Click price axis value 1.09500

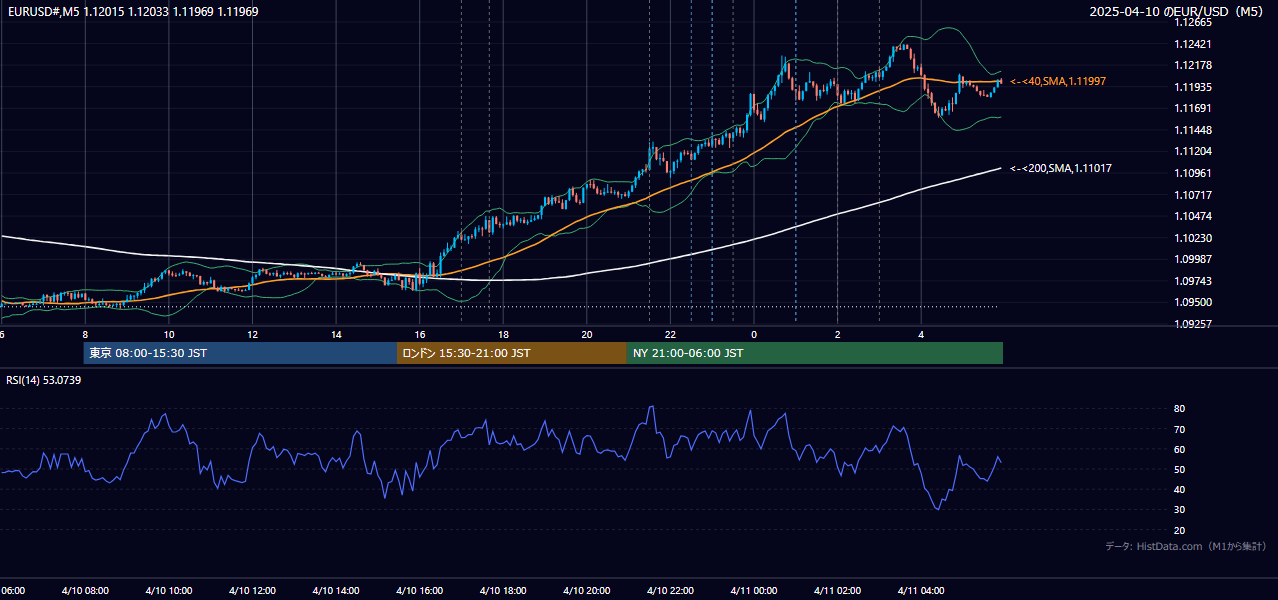[x=1192, y=302]
